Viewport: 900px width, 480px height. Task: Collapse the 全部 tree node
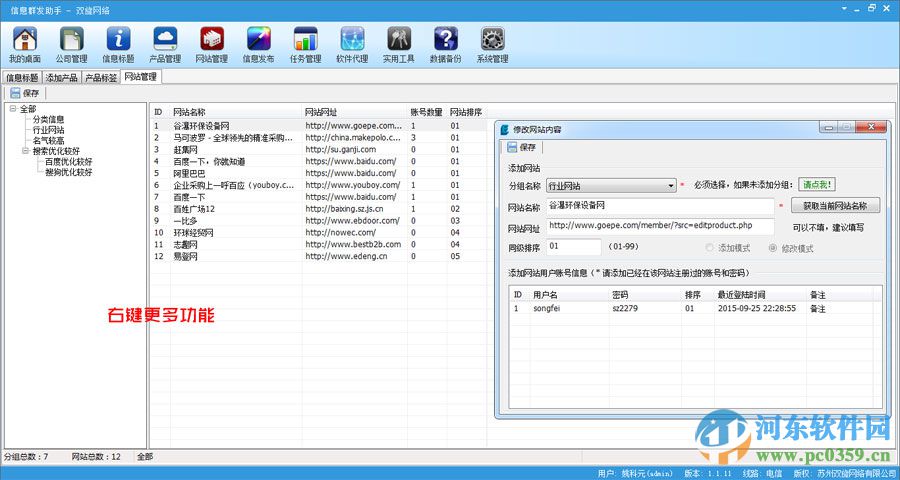coord(13,109)
